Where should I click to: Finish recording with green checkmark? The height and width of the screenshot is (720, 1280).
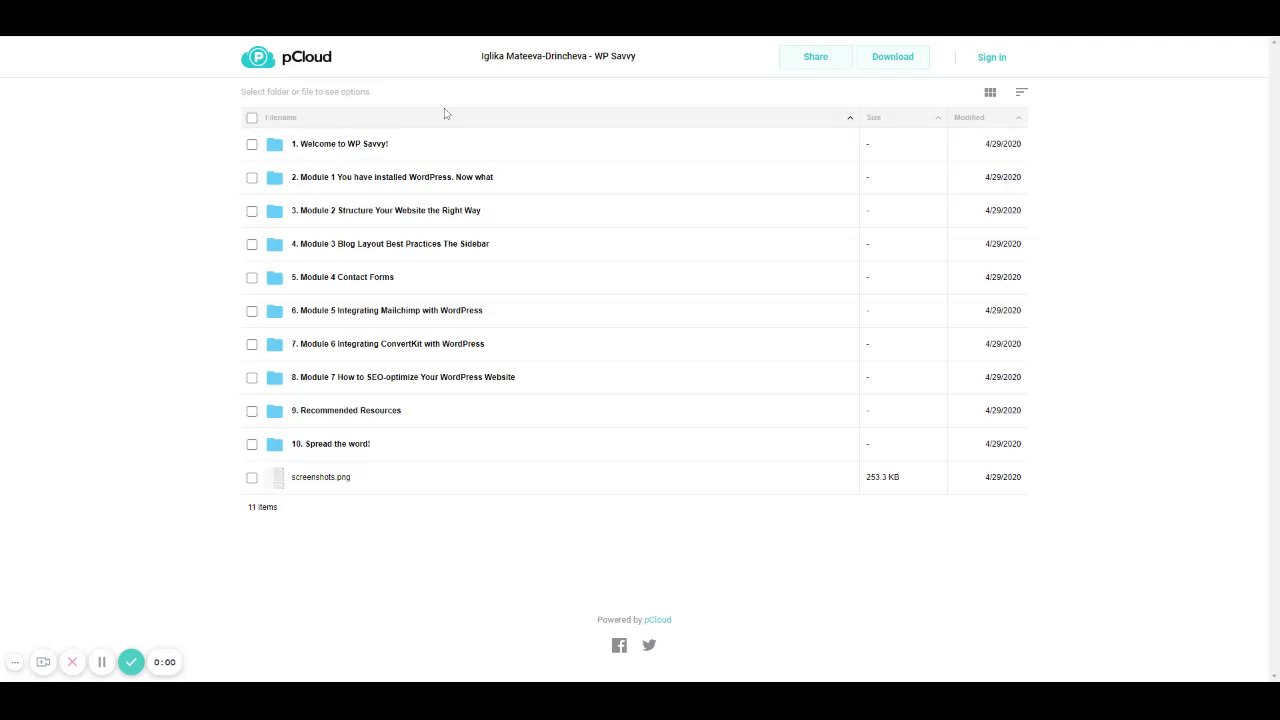tap(131, 662)
